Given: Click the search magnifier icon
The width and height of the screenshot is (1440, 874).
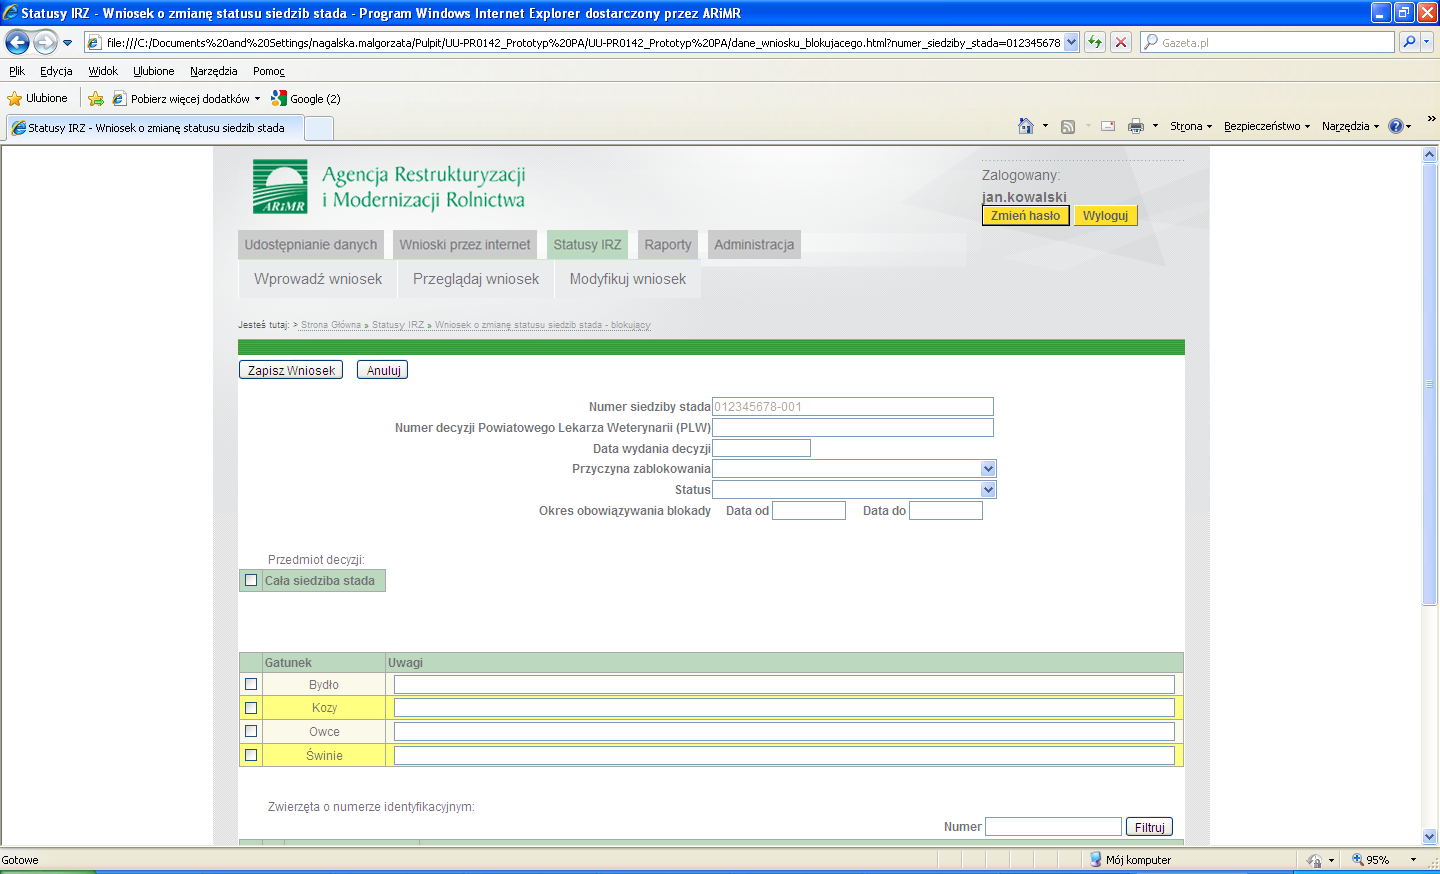Looking at the screenshot, I should click(x=1408, y=42).
